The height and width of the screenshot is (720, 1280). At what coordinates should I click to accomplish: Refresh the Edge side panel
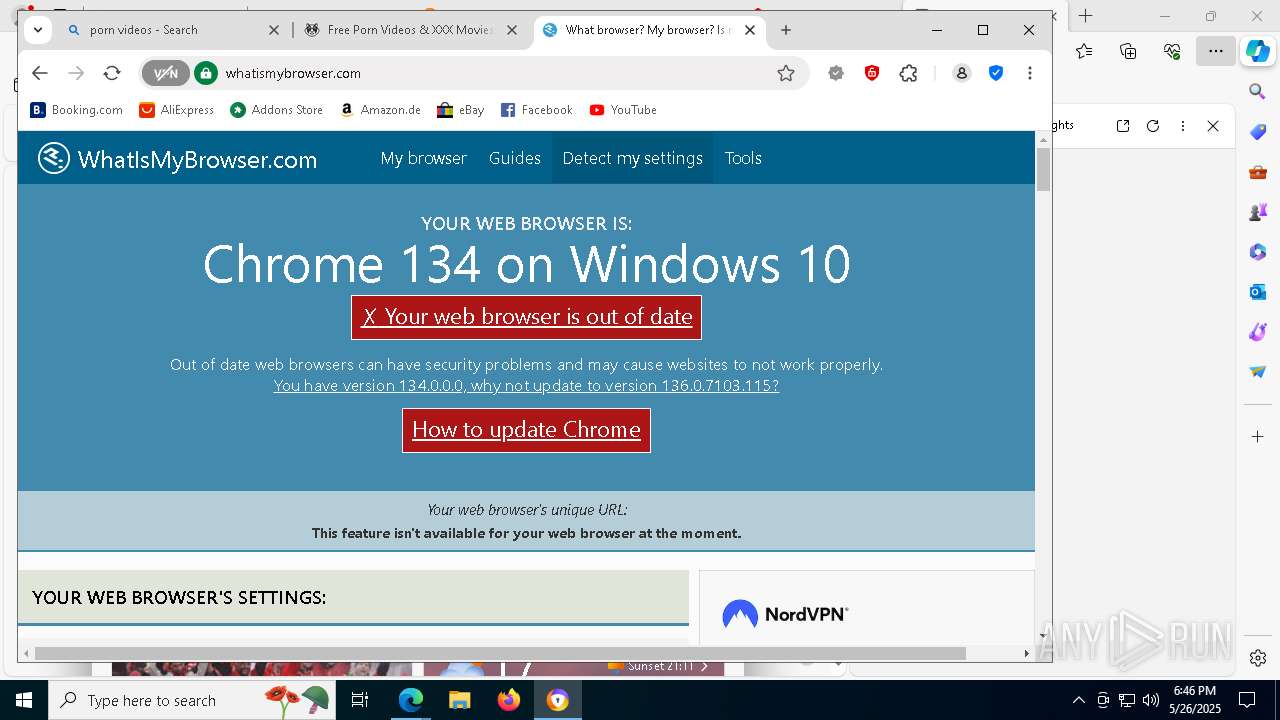tap(1153, 126)
